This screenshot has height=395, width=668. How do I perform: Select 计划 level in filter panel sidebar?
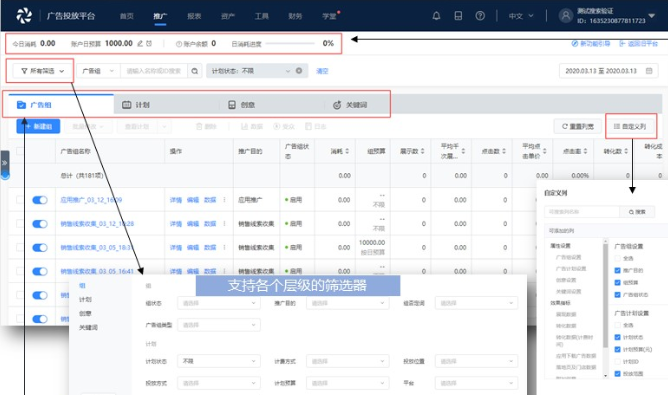85,300
